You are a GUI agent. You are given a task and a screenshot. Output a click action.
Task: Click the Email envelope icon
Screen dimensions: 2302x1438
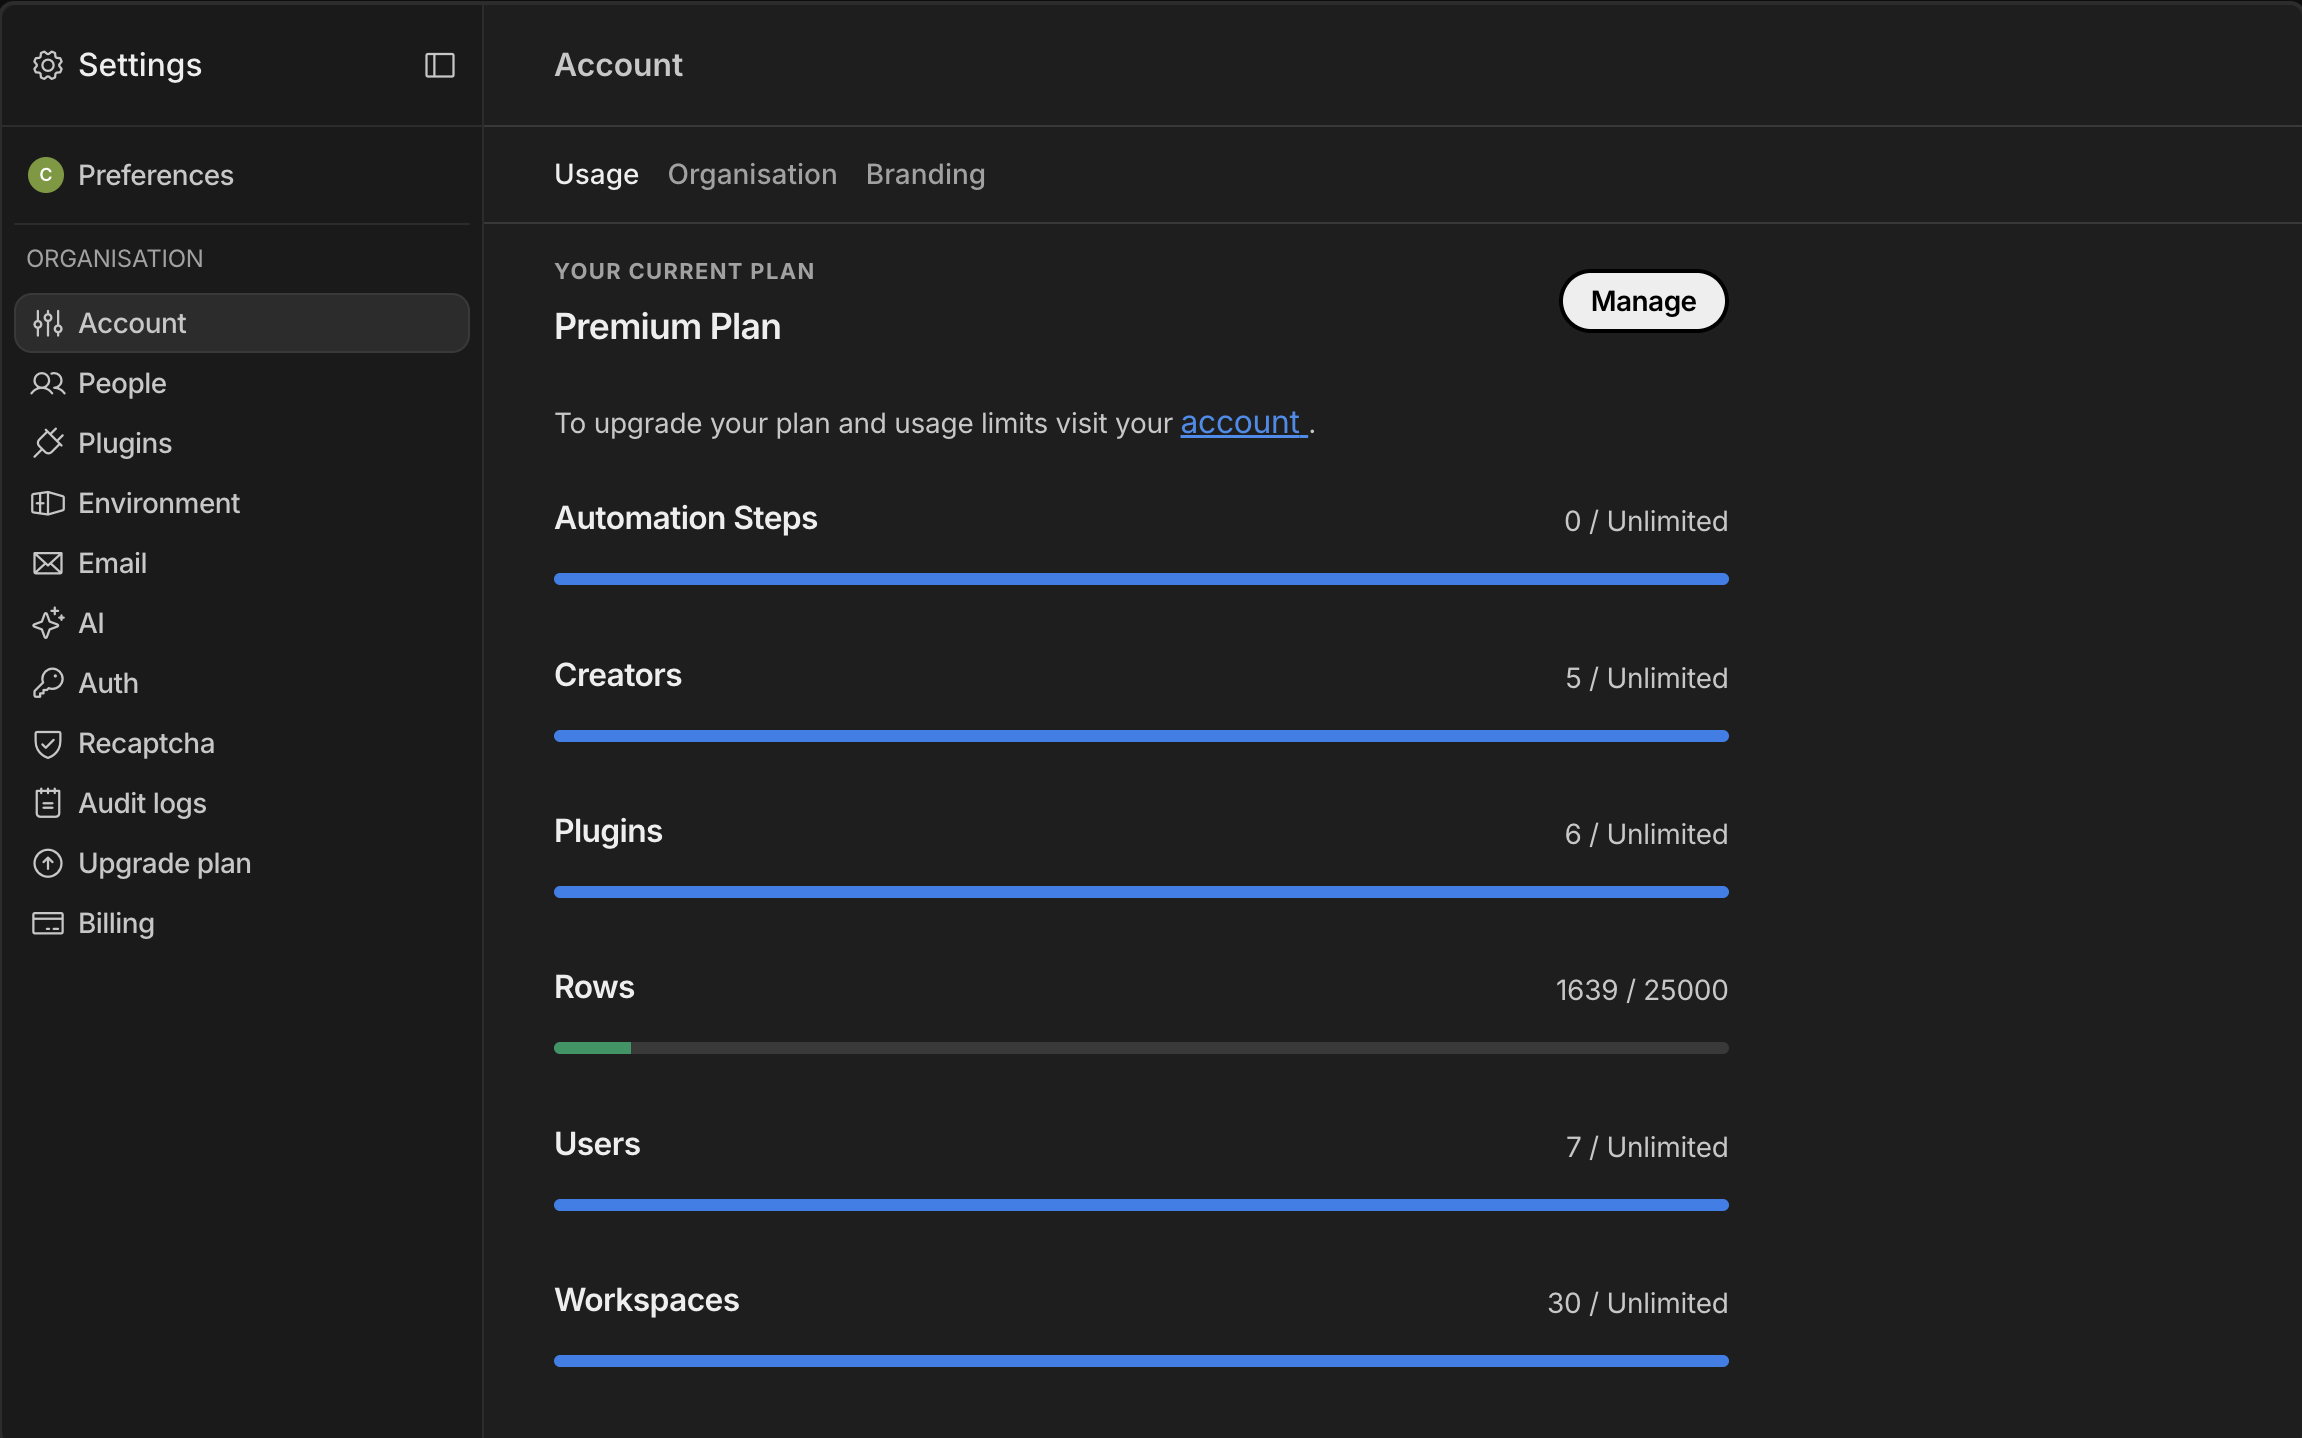(x=47, y=563)
